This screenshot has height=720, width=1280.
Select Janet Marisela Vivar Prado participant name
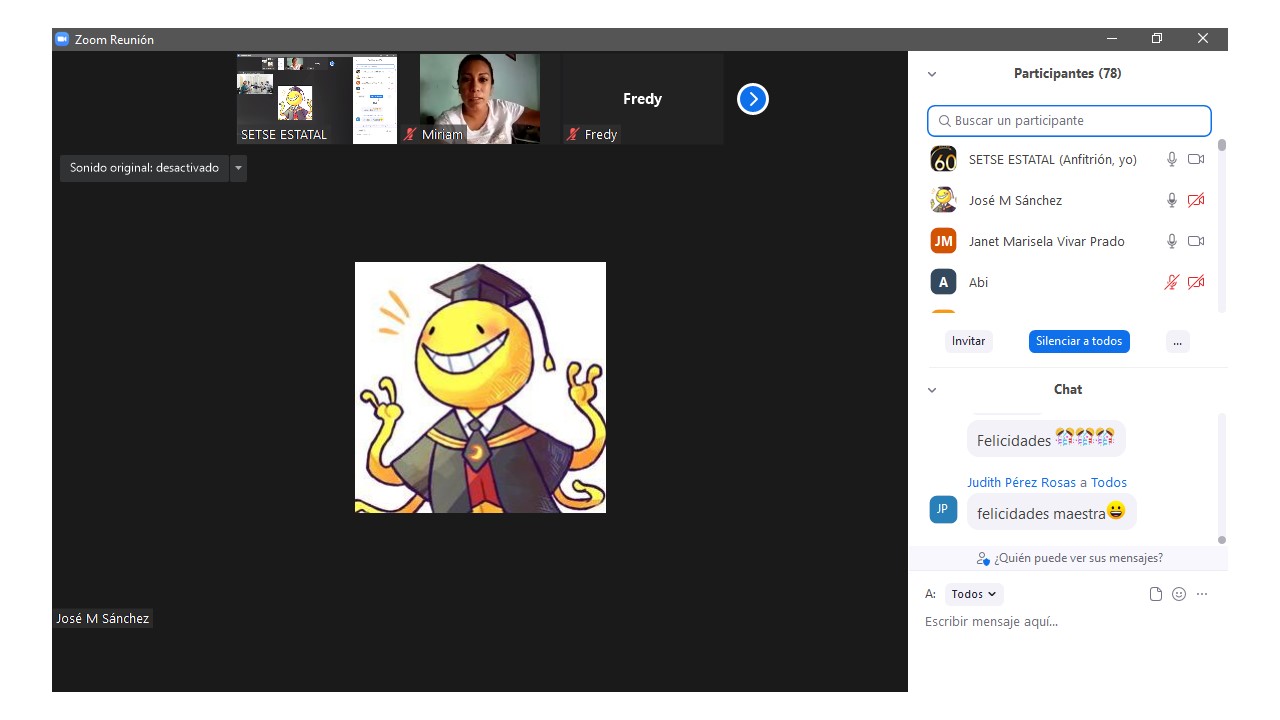(x=1046, y=241)
